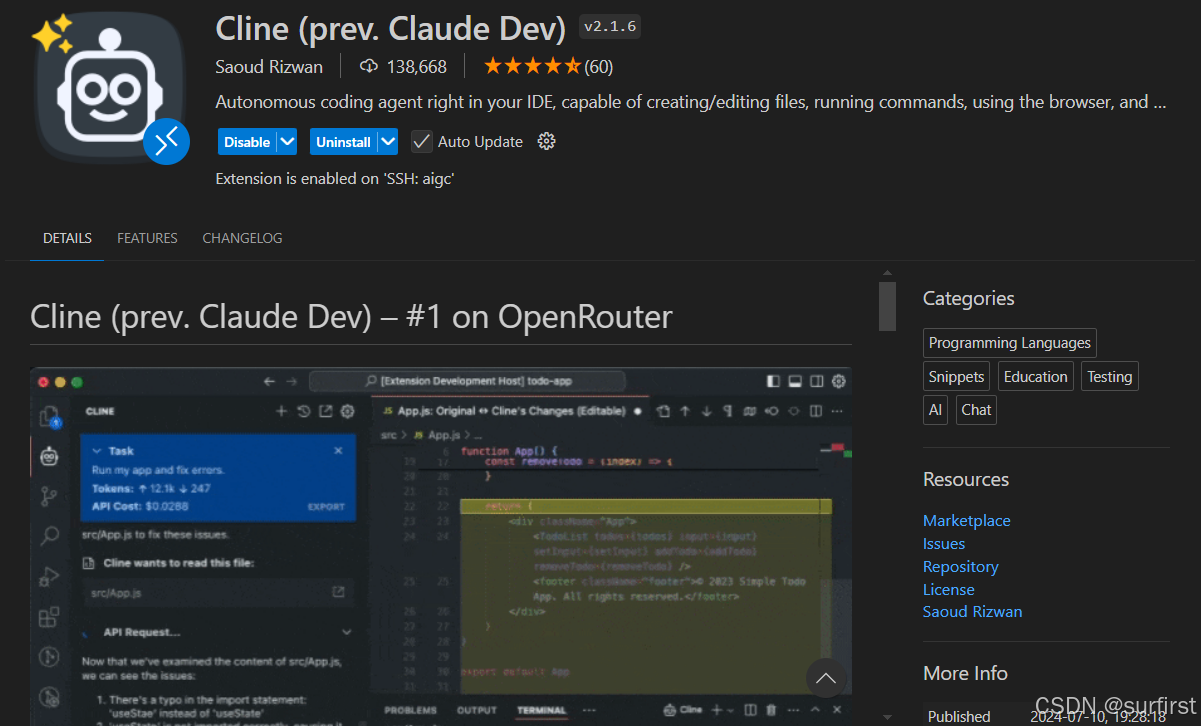Screen dimensions: 1201x726
Task: Open the License resource link
Action: tap(948, 589)
